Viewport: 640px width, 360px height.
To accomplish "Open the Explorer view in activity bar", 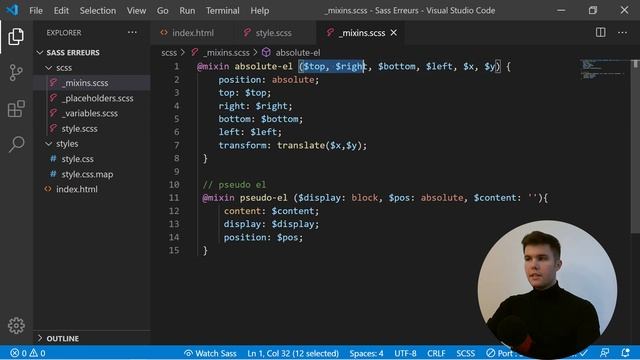I will 16,37.
